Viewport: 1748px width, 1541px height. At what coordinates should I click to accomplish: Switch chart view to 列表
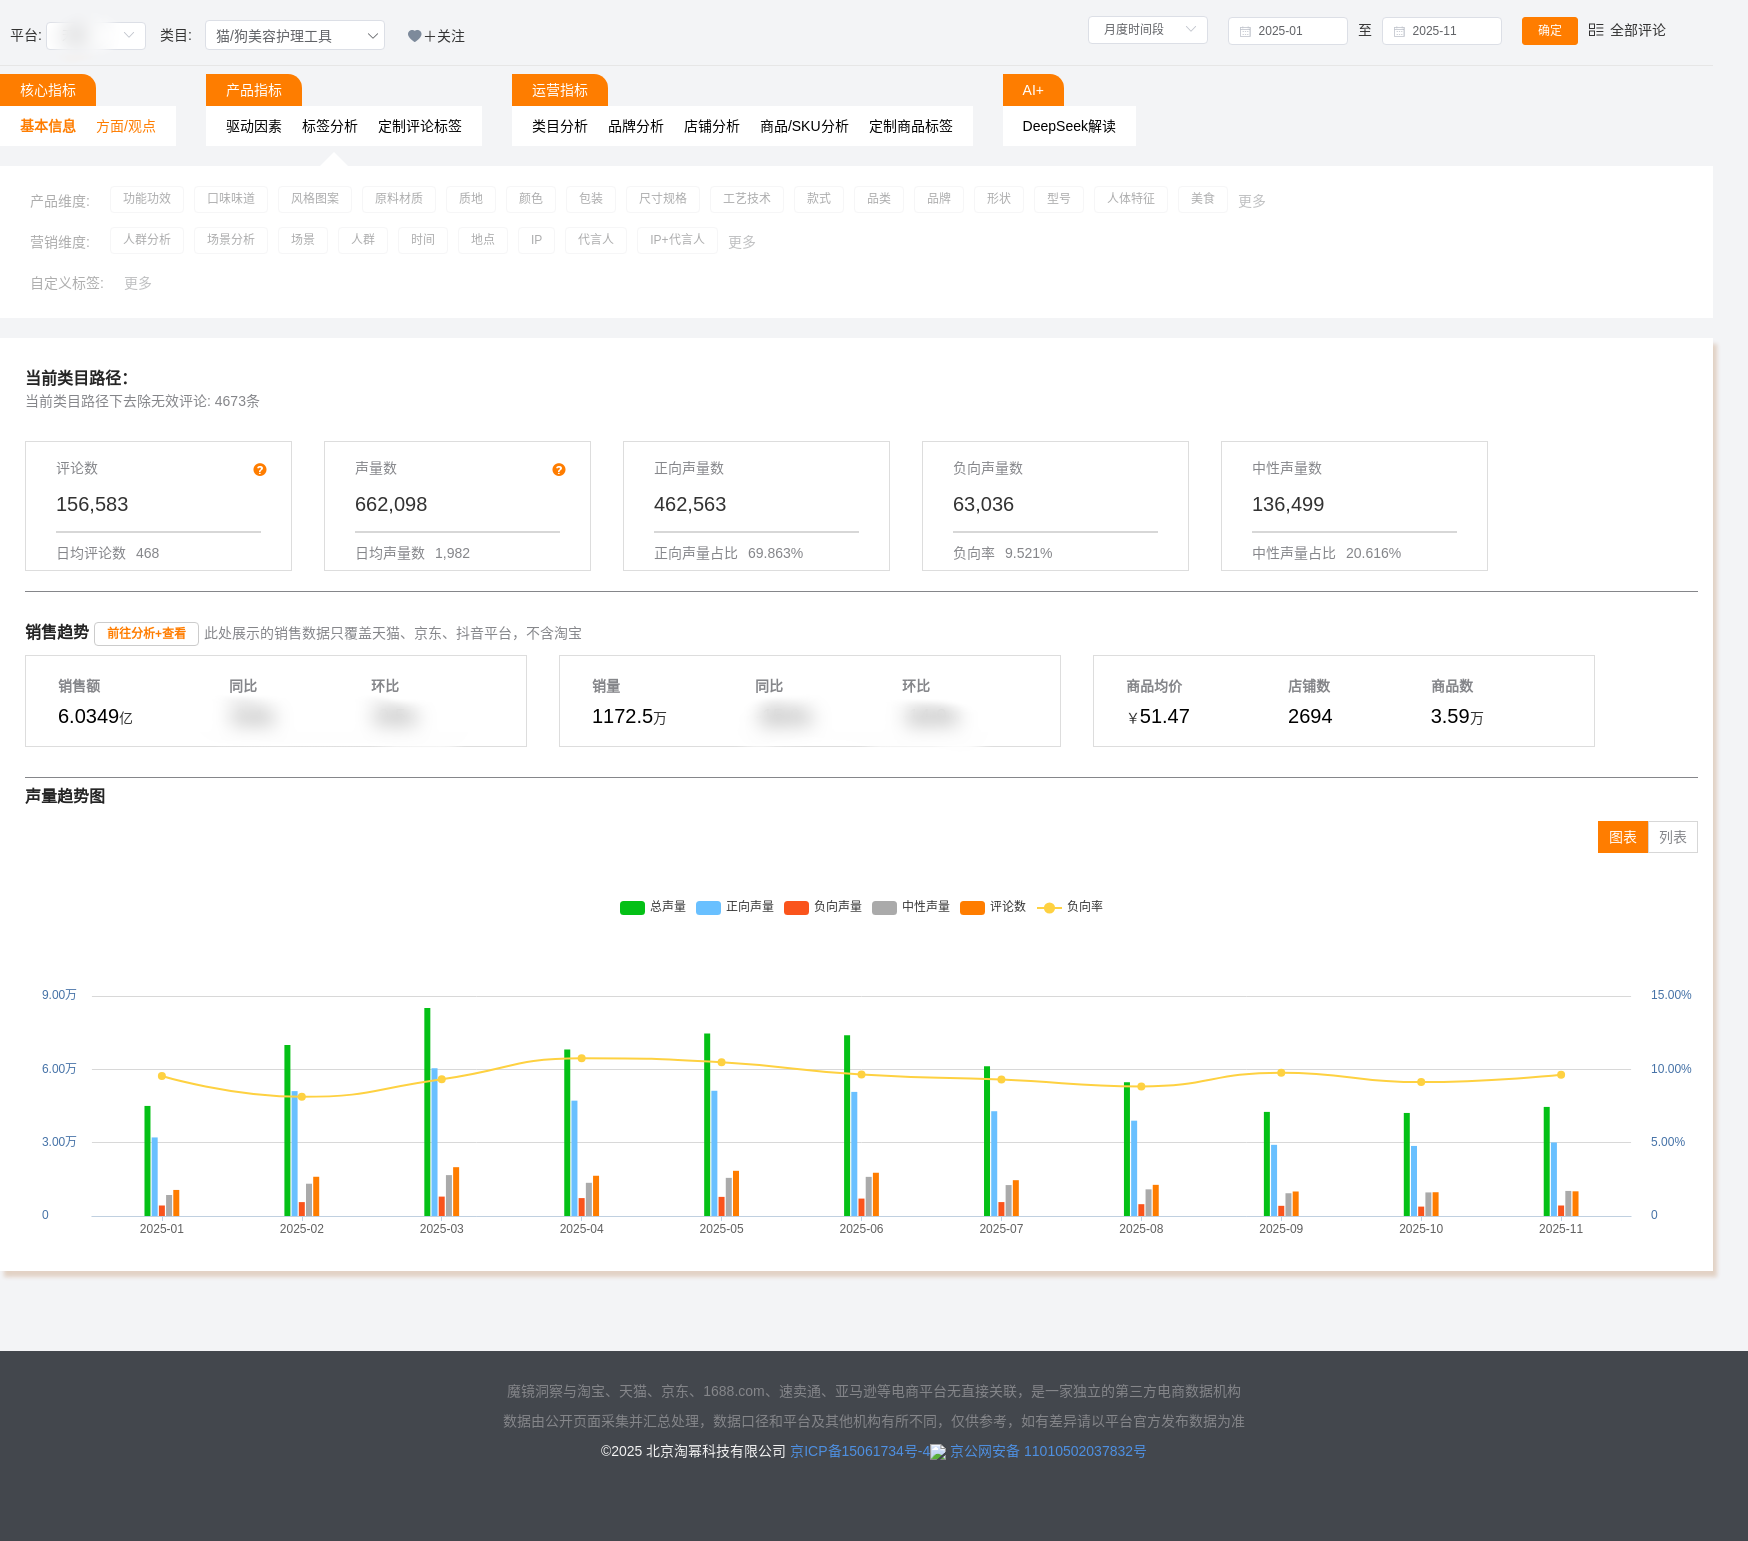click(1672, 837)
